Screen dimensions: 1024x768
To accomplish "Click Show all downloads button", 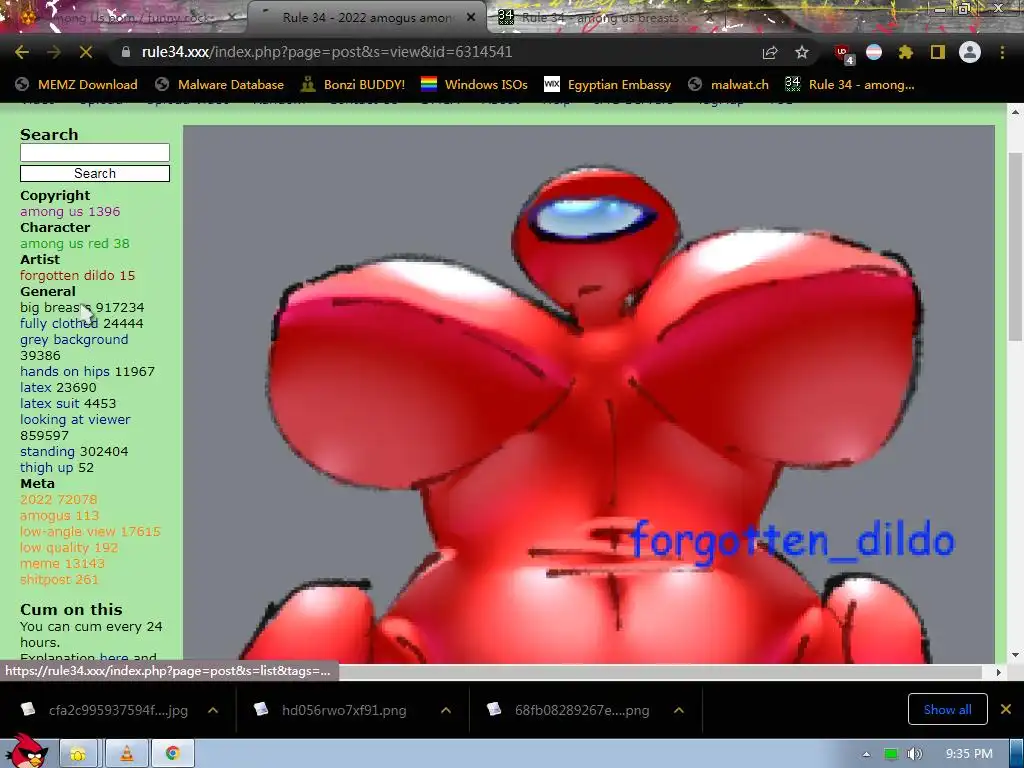I will point(948,709).
